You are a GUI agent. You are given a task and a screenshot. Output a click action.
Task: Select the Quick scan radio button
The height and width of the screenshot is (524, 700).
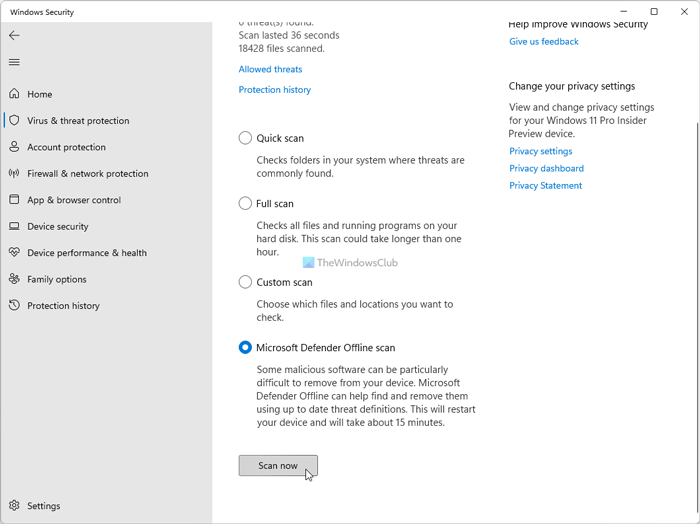(x=245, y=138)
